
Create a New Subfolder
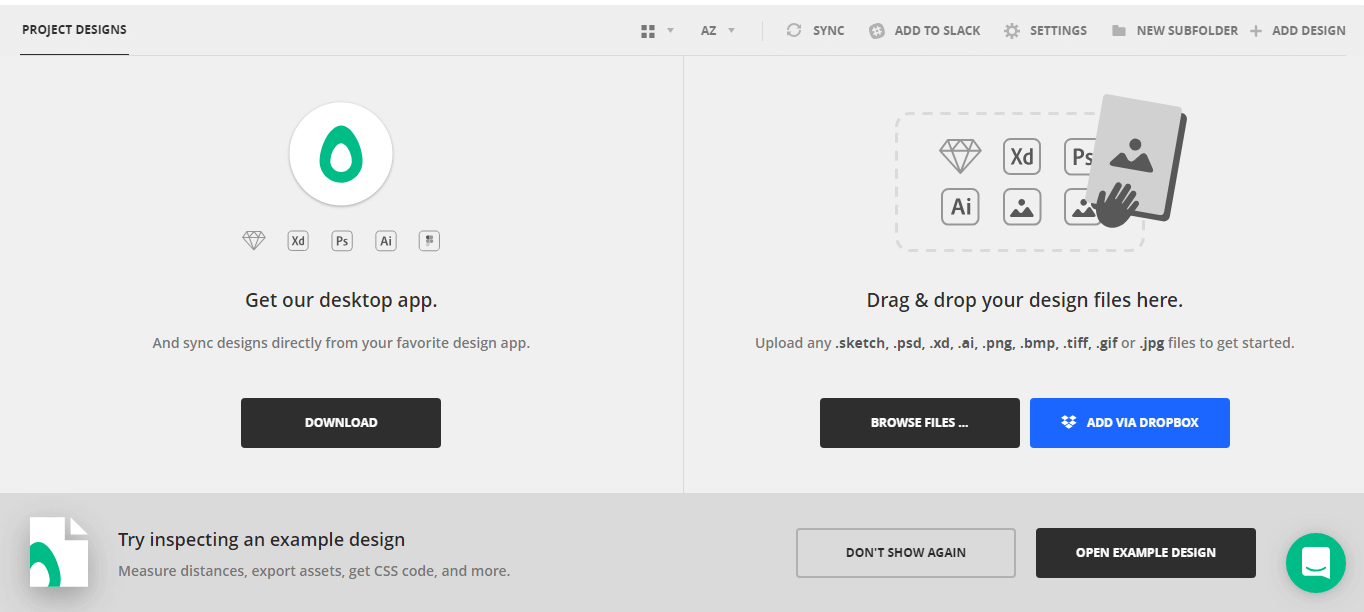point(1175,31)
